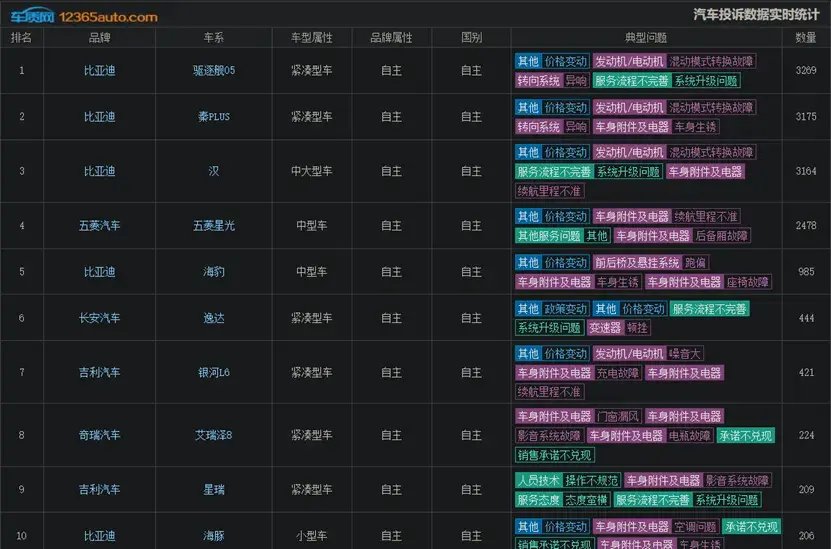Viewport: 831px width, 549px height.
Task: Open the 五菱汽车 brand link
Action: 99,226
